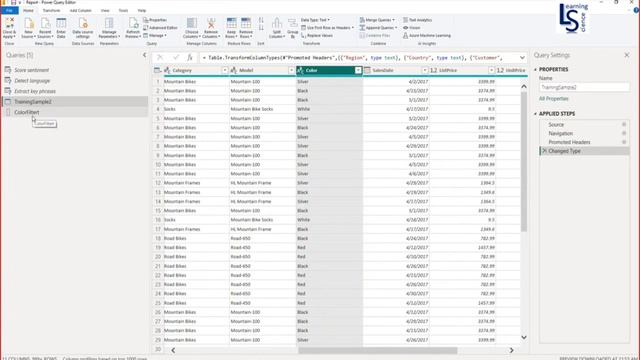
Task: Click the All Properties link
Action: (x=553, y=99)
